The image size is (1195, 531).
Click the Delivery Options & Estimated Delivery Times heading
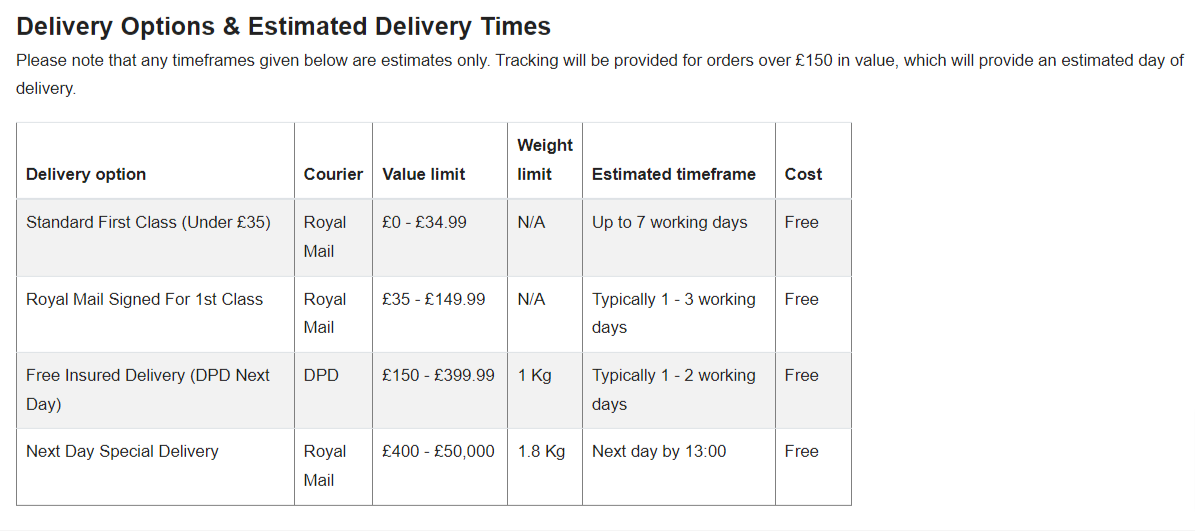(284, 27)
